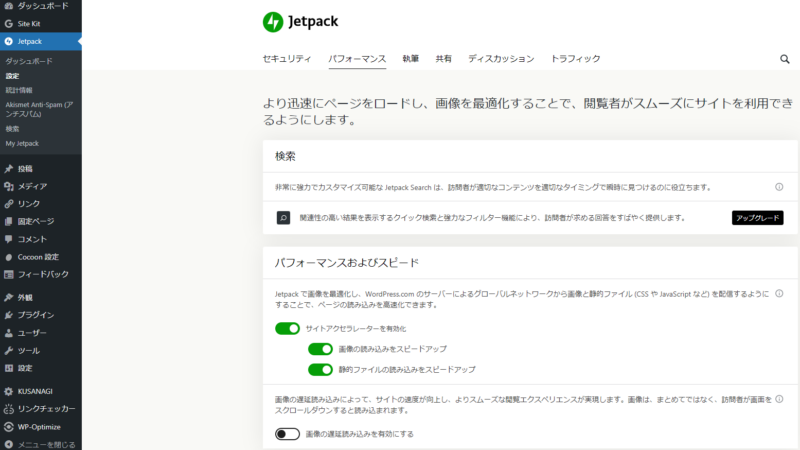Open My Jetpack submenu link
The image size is (800, 450).
tap(22, 143)
